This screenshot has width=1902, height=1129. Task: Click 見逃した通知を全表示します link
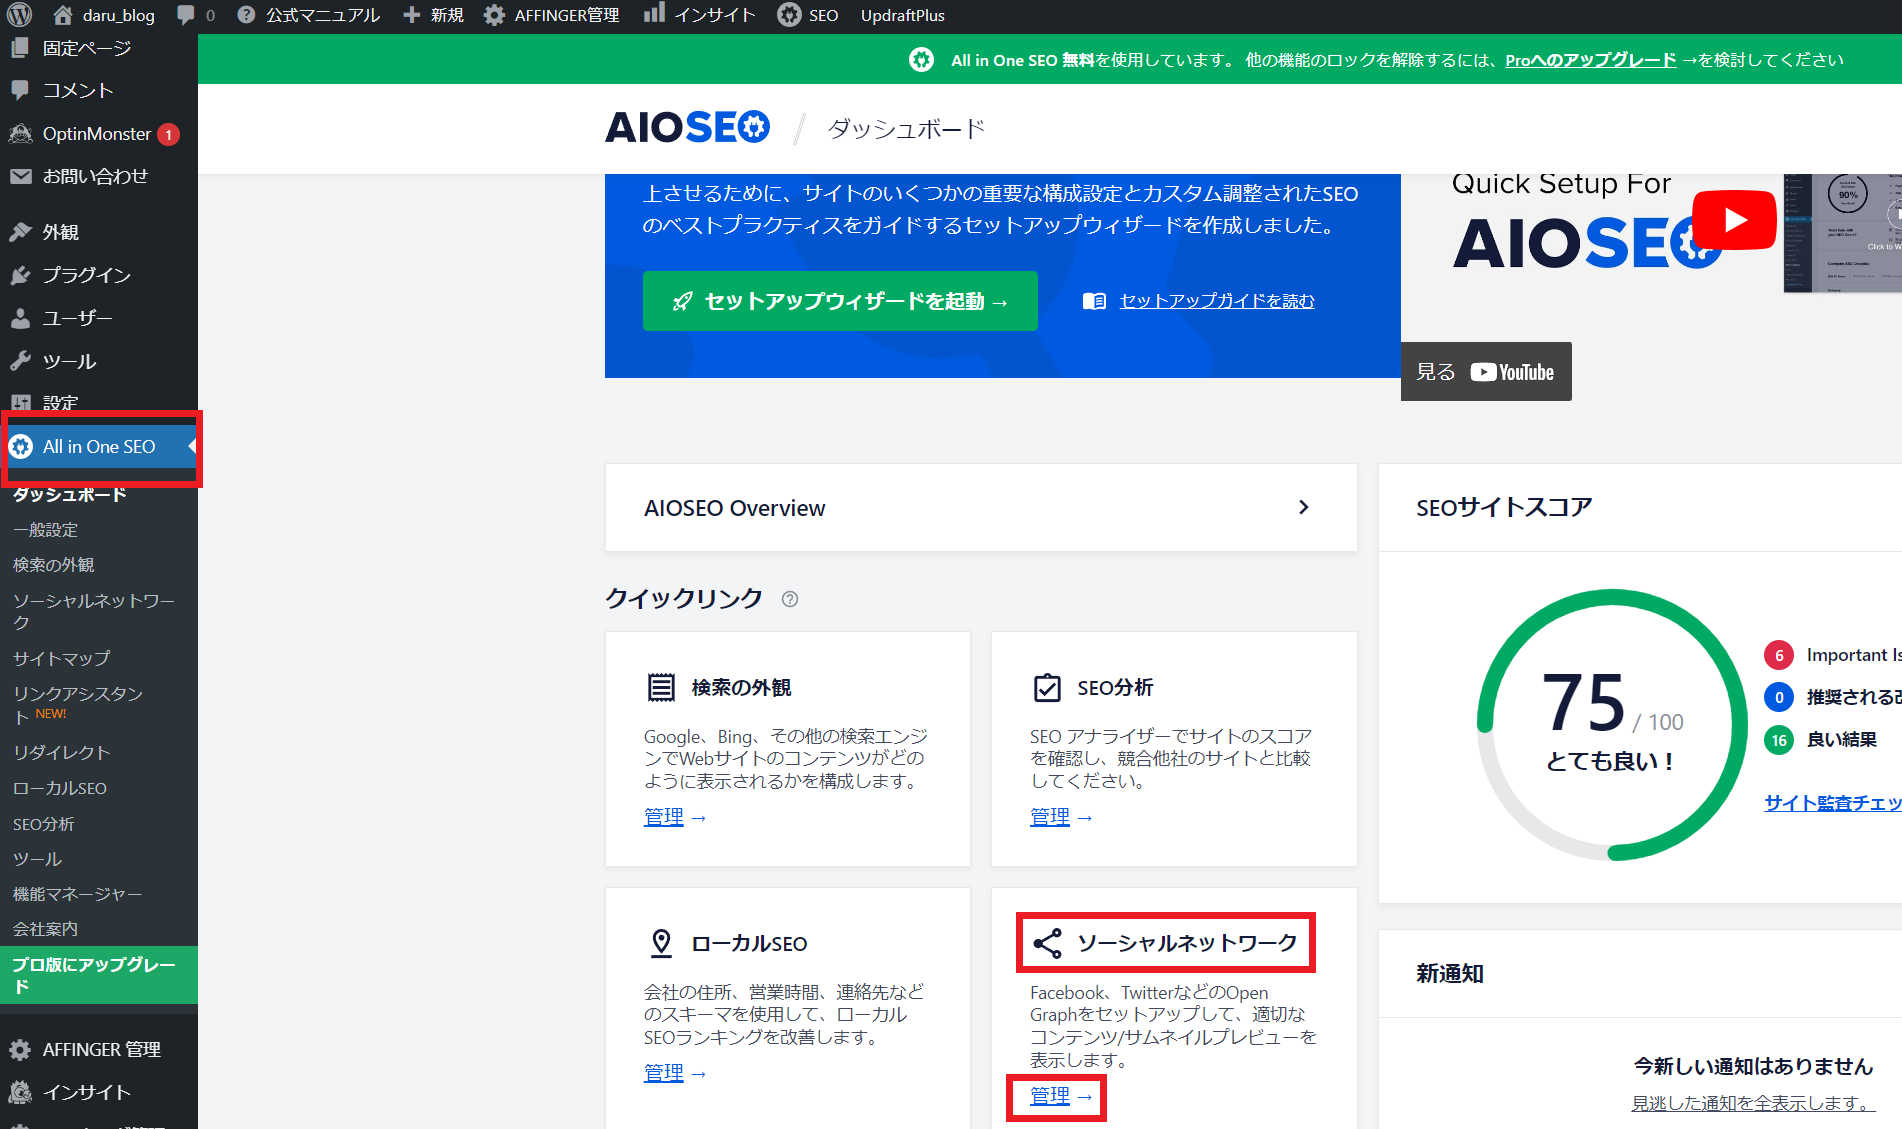[1753, 1103]
